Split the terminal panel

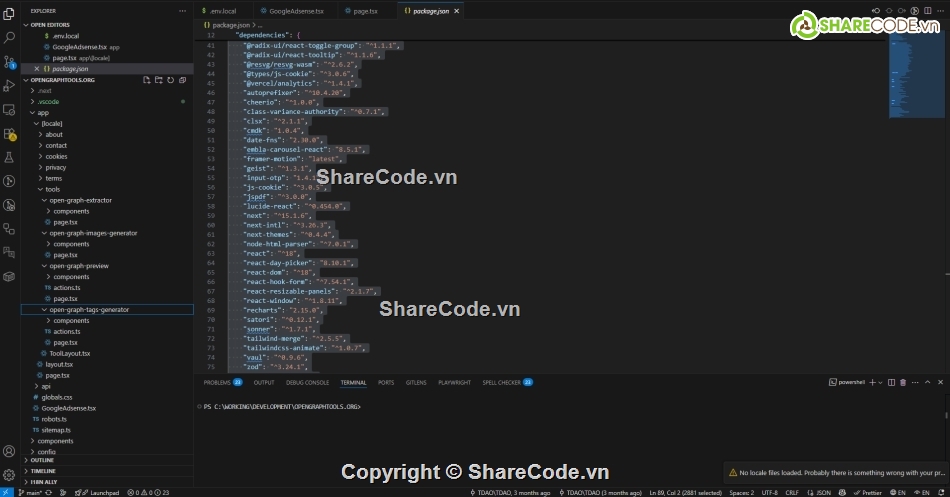891,382
